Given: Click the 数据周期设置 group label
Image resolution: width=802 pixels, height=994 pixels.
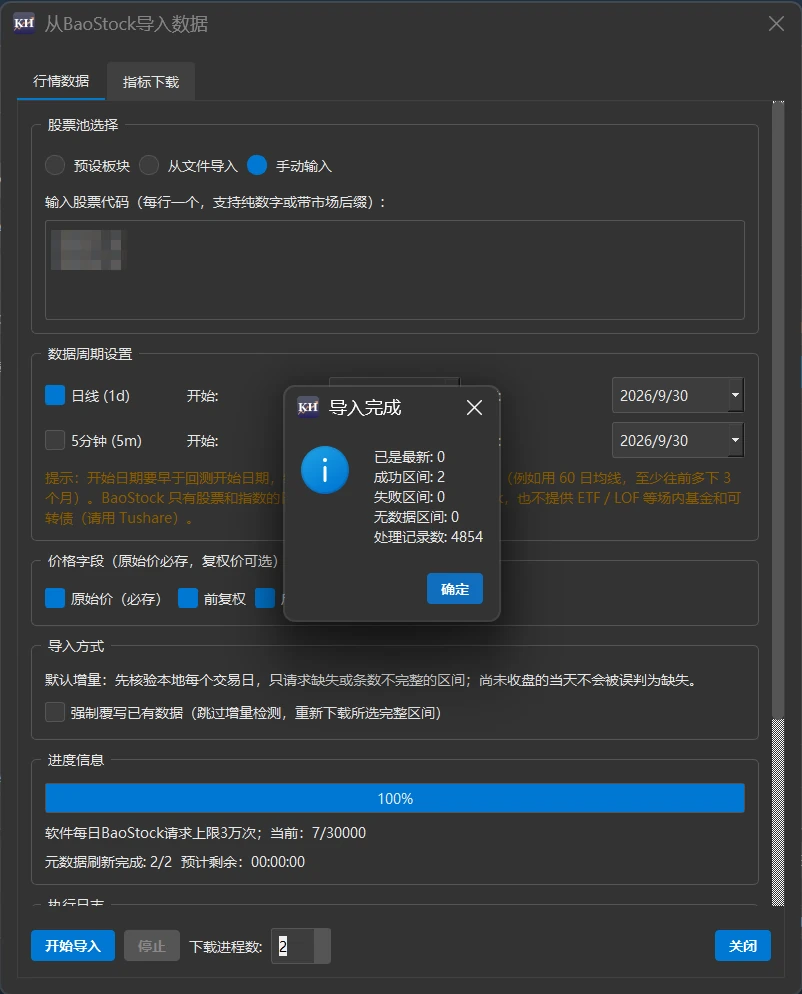Looking at the screenshot, I should coord(90,354).
